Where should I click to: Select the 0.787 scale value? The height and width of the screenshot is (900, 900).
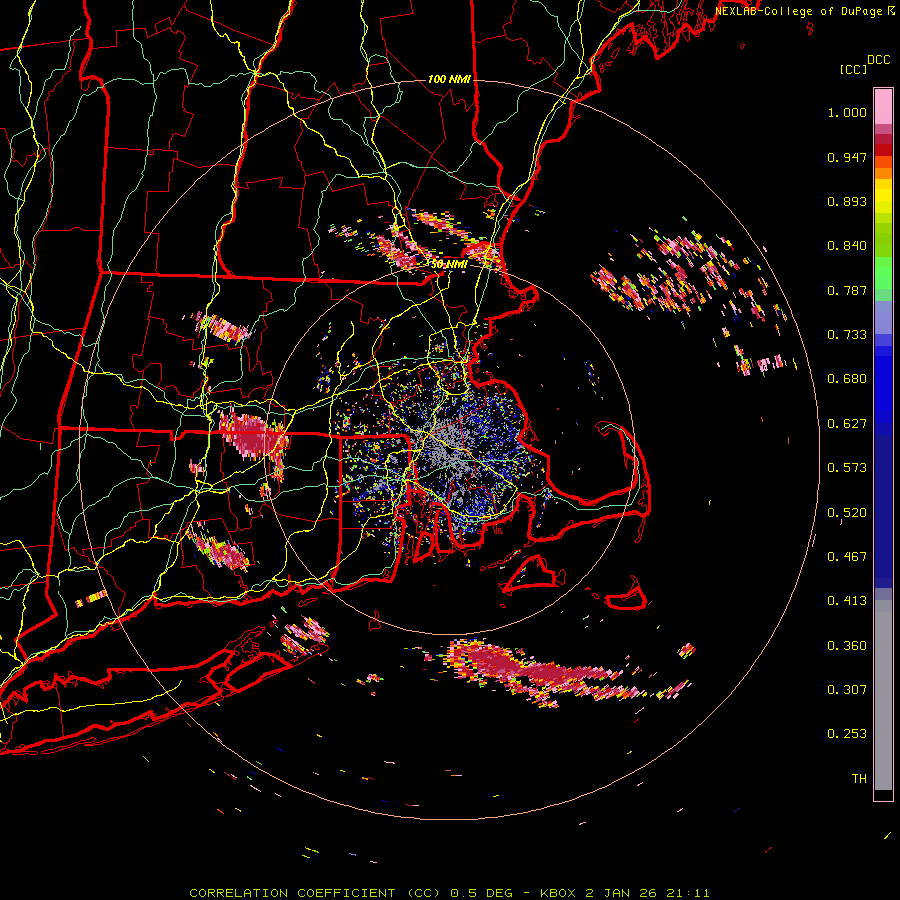pos(847,290)
